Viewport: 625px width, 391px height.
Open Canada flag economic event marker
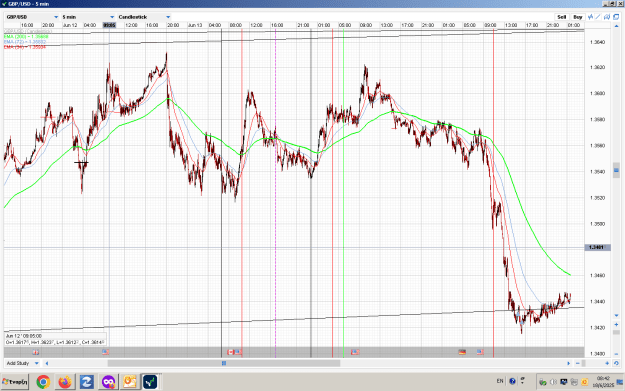point(231,352)
